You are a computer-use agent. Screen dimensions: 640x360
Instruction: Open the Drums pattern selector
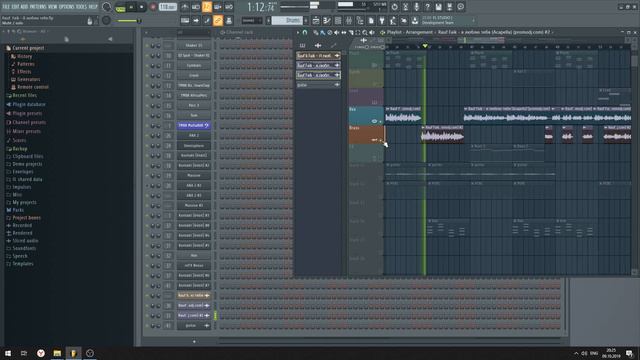[x=287, y=20]
